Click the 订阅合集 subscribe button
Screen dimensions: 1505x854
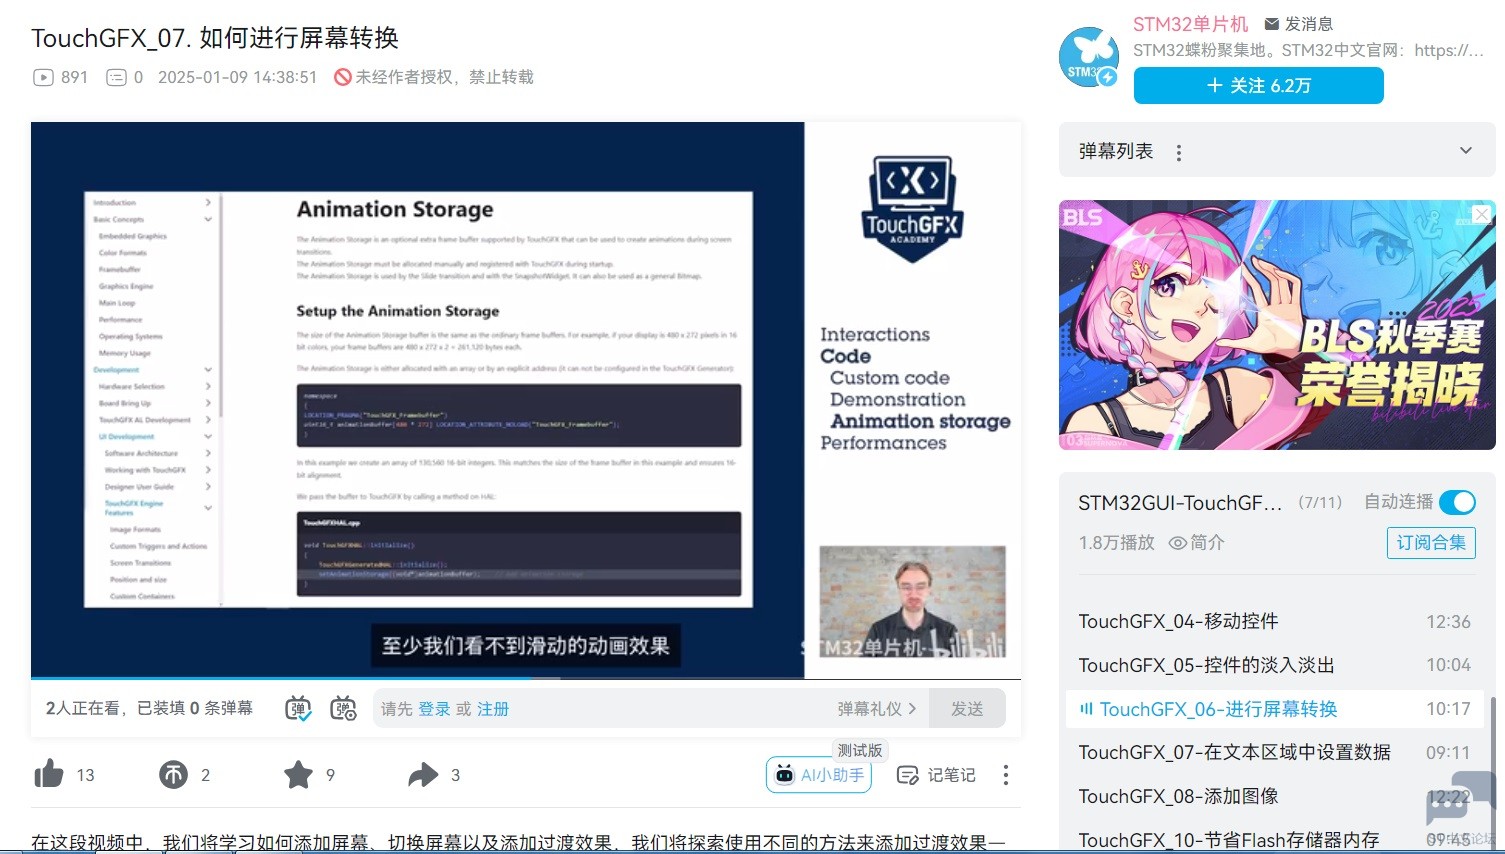click(1430, 543)
